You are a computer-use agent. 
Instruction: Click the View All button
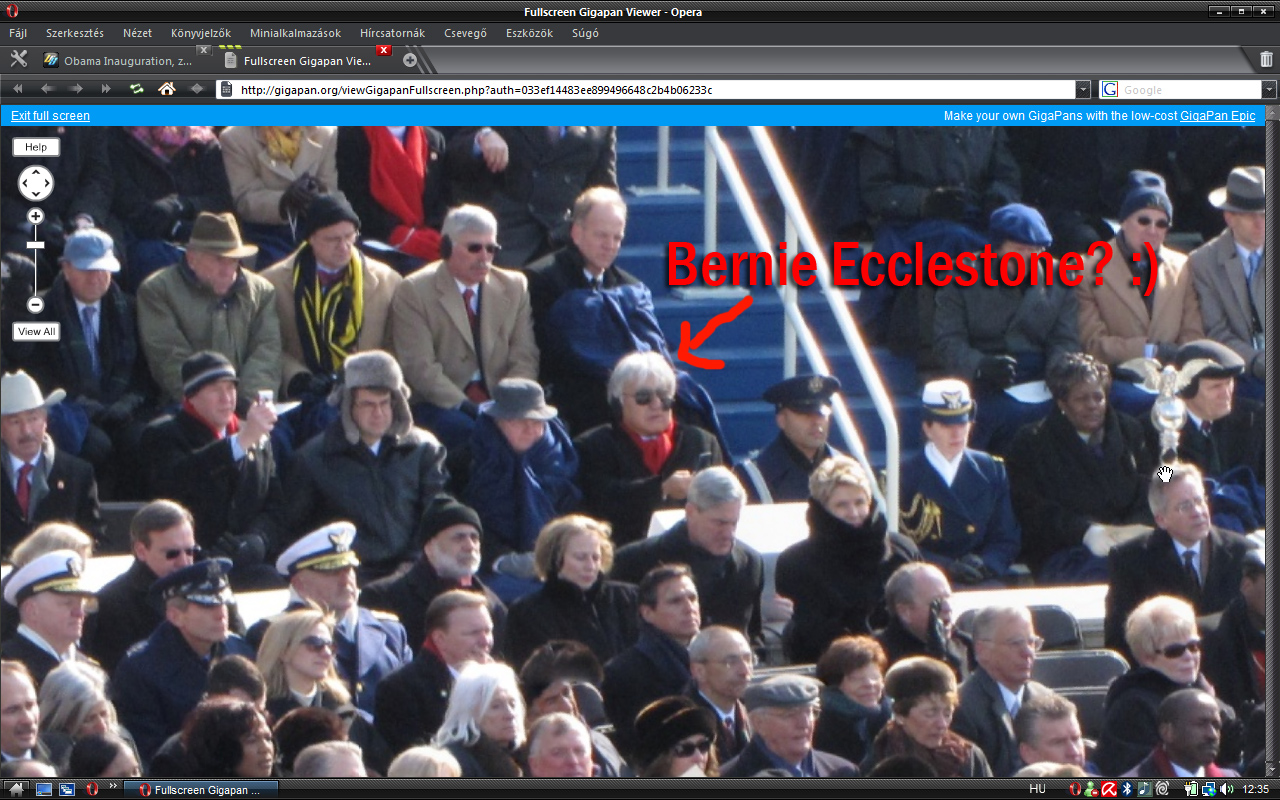(36, 331)
